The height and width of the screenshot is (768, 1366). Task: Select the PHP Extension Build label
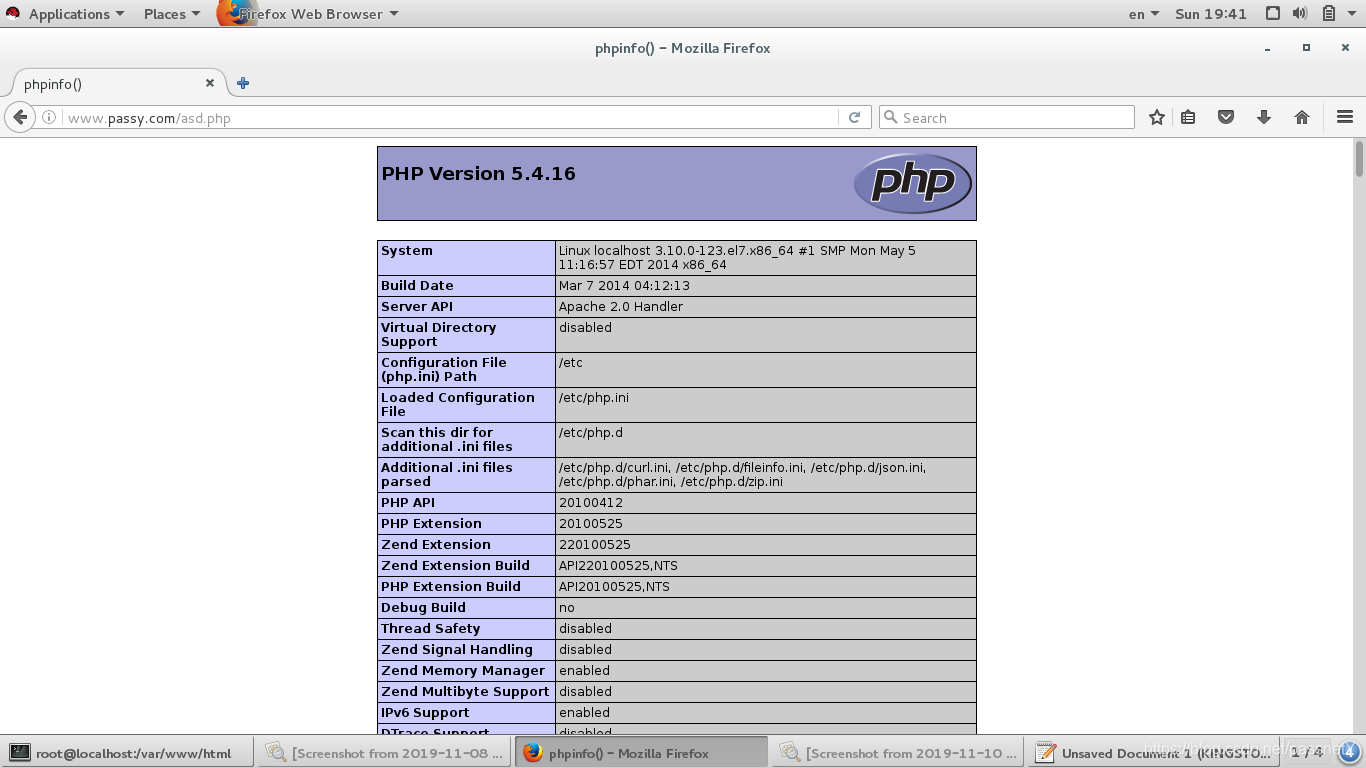451,587
